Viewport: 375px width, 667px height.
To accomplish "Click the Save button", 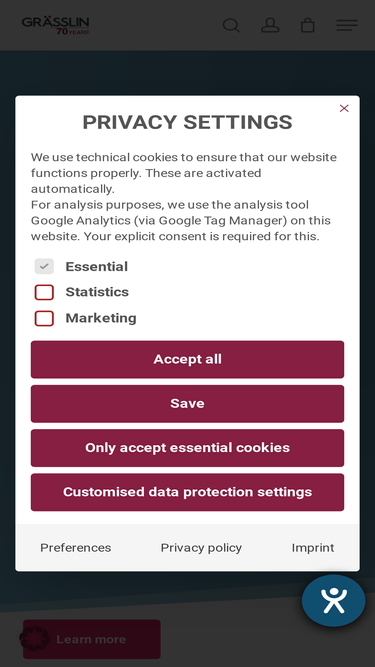I will click(x=188, y=404).
